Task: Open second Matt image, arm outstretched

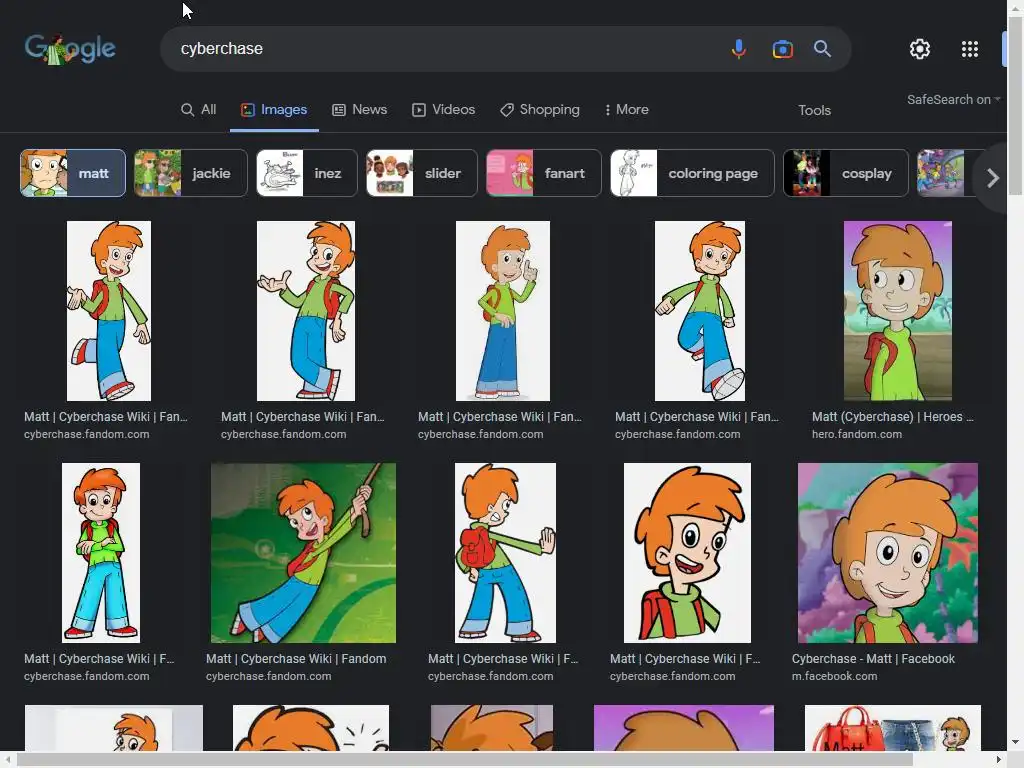Action: tap(306, 311)
